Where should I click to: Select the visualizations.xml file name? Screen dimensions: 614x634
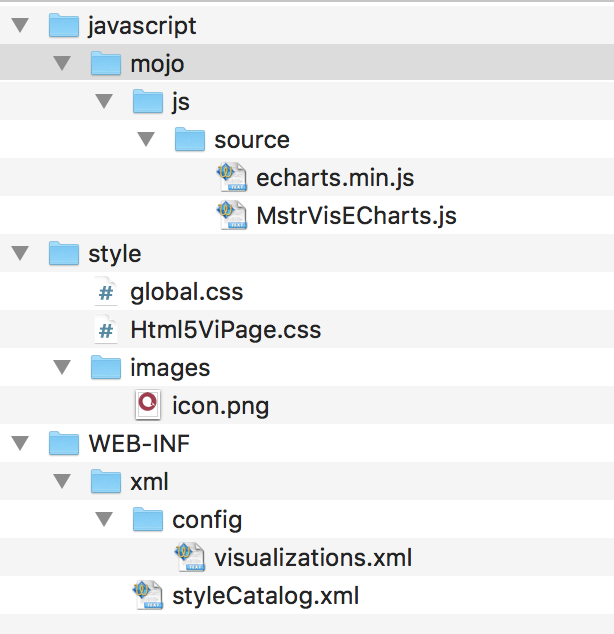point(313,558)
